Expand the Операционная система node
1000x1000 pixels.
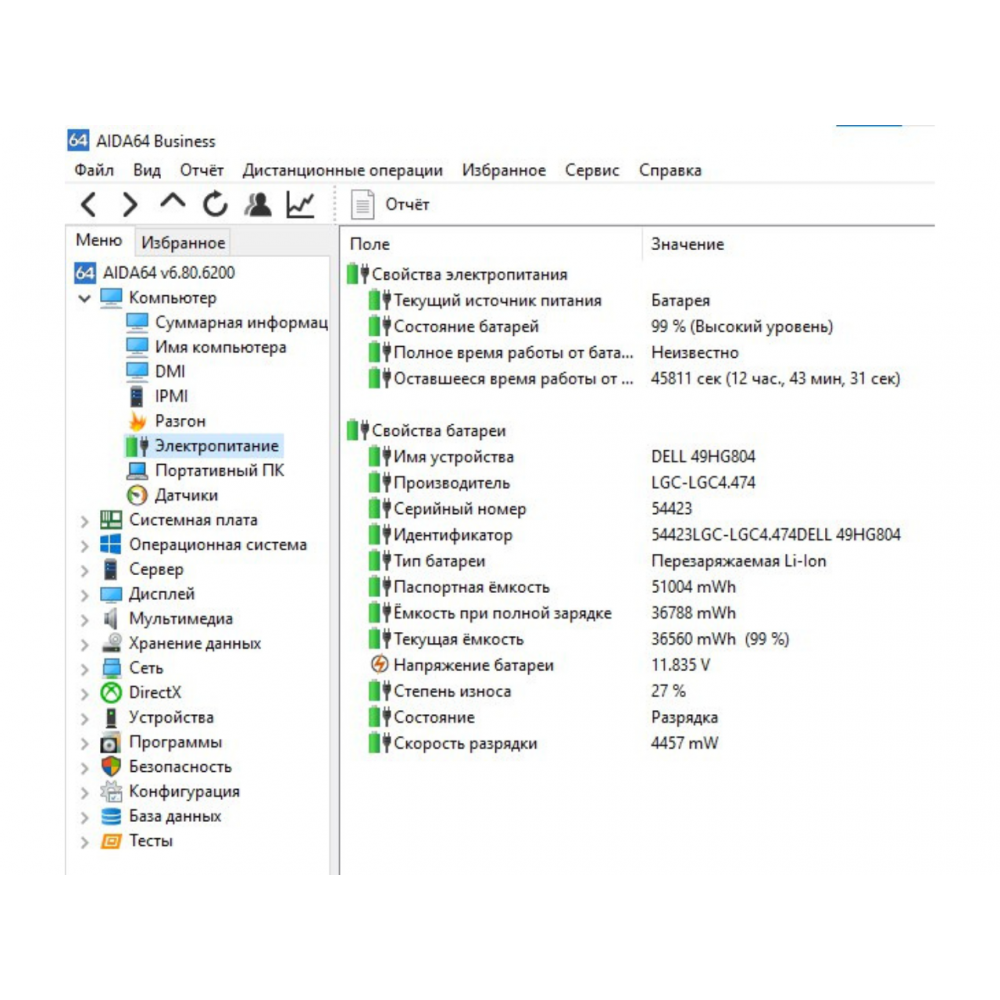point(85,546)
